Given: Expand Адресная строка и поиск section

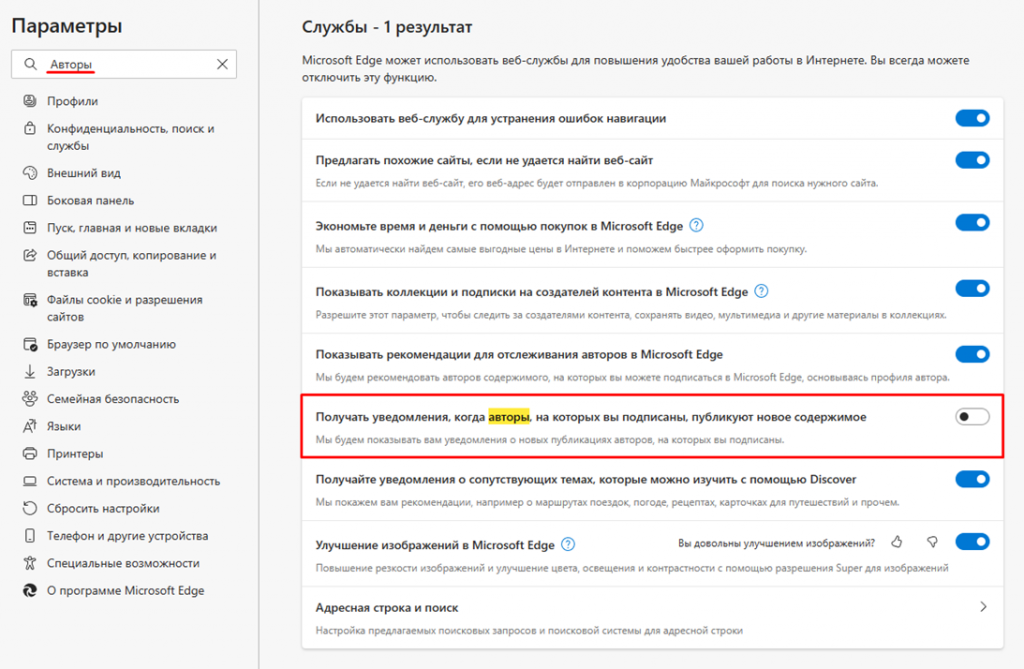Looking at the screenshot, I should (x=983, y=607).
